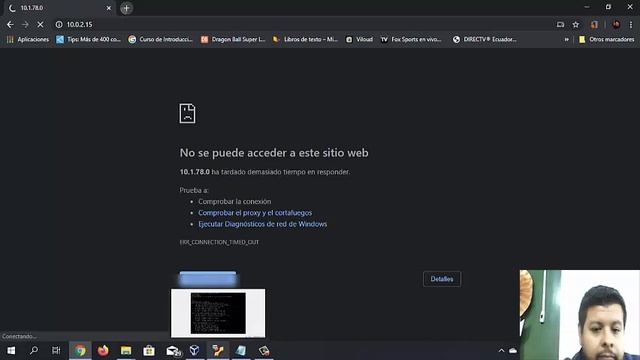Open the Chrome three-dot menu

tap(631, 24)
